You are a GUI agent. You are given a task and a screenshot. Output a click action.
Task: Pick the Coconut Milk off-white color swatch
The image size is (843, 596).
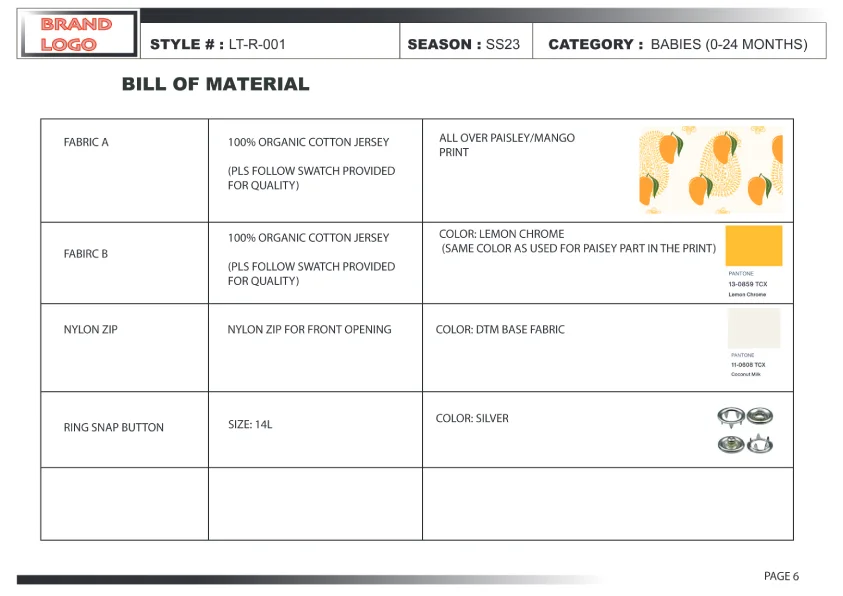pyautogui.click(x=753, y=328)
